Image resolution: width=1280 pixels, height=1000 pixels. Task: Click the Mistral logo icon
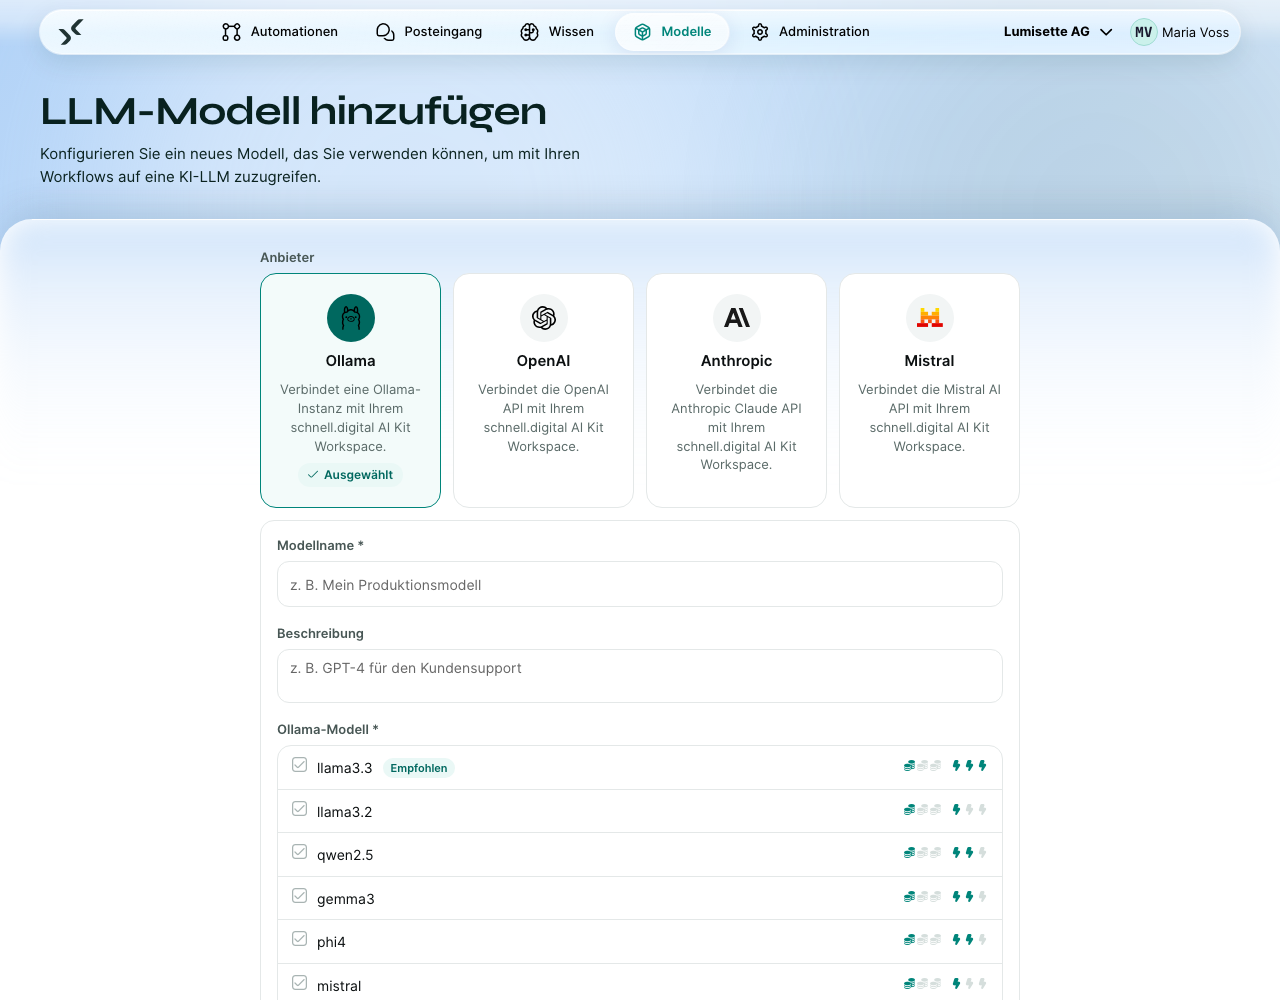[x=930, y=318]
